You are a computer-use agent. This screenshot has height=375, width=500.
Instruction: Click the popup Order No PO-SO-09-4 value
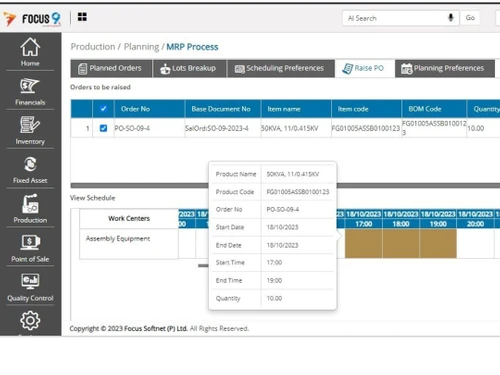click(x=283, y=209)
